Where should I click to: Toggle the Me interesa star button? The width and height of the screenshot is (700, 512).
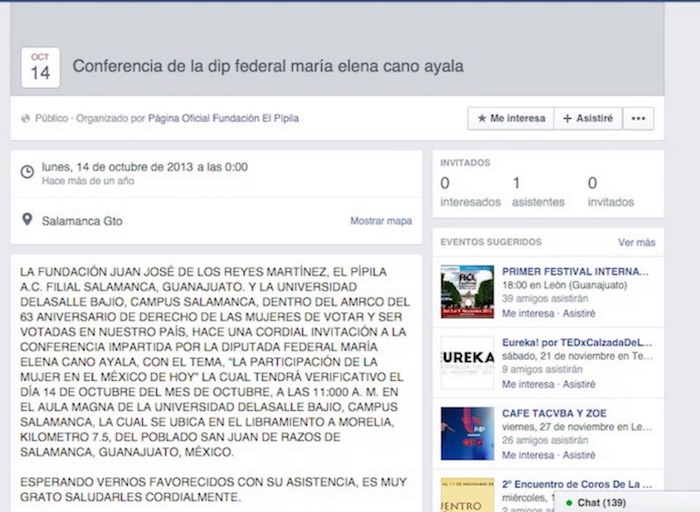point(510,118)
